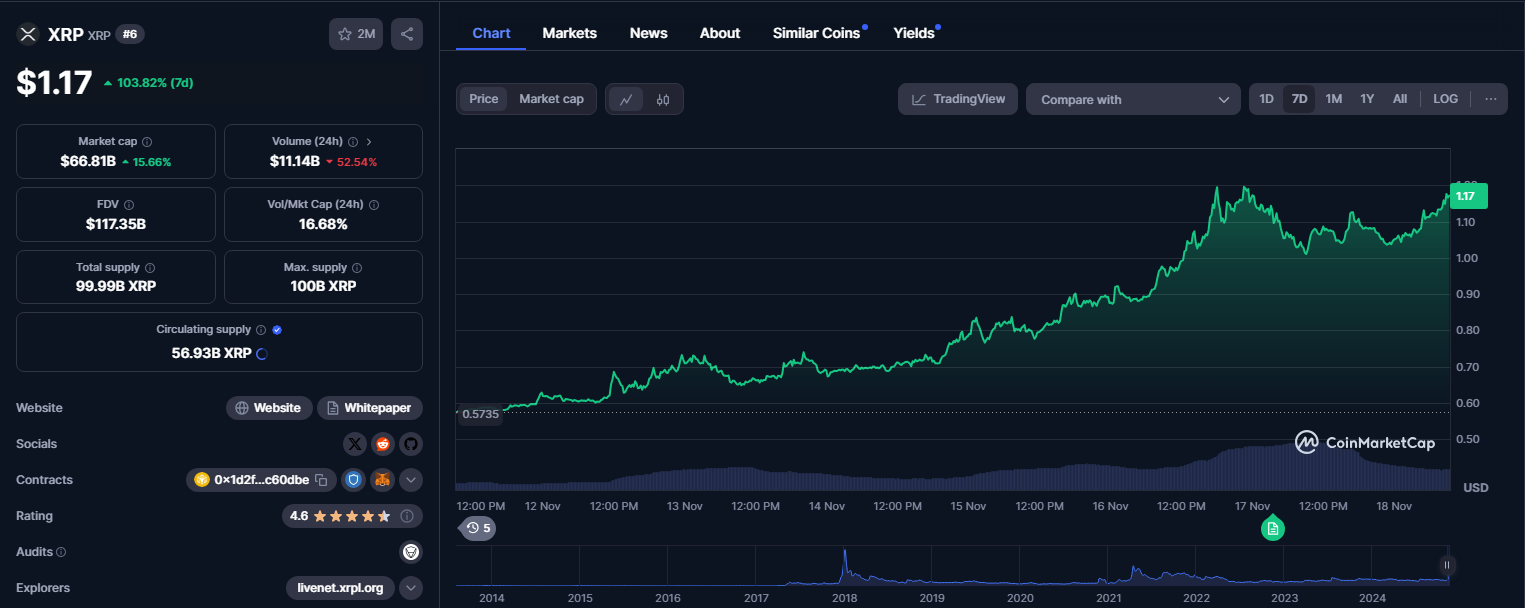Open the Similar Coins tab
Screen dimensions: 1525x608
tap(816, 33)
